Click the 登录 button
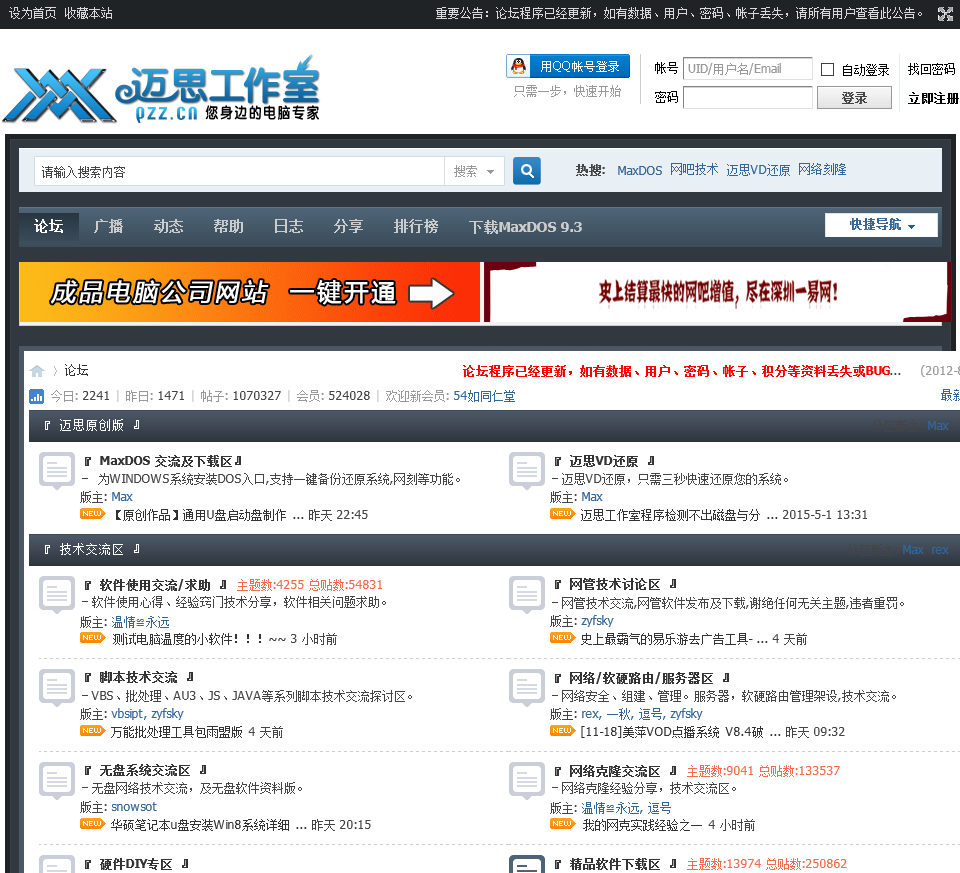 point(854,98)
